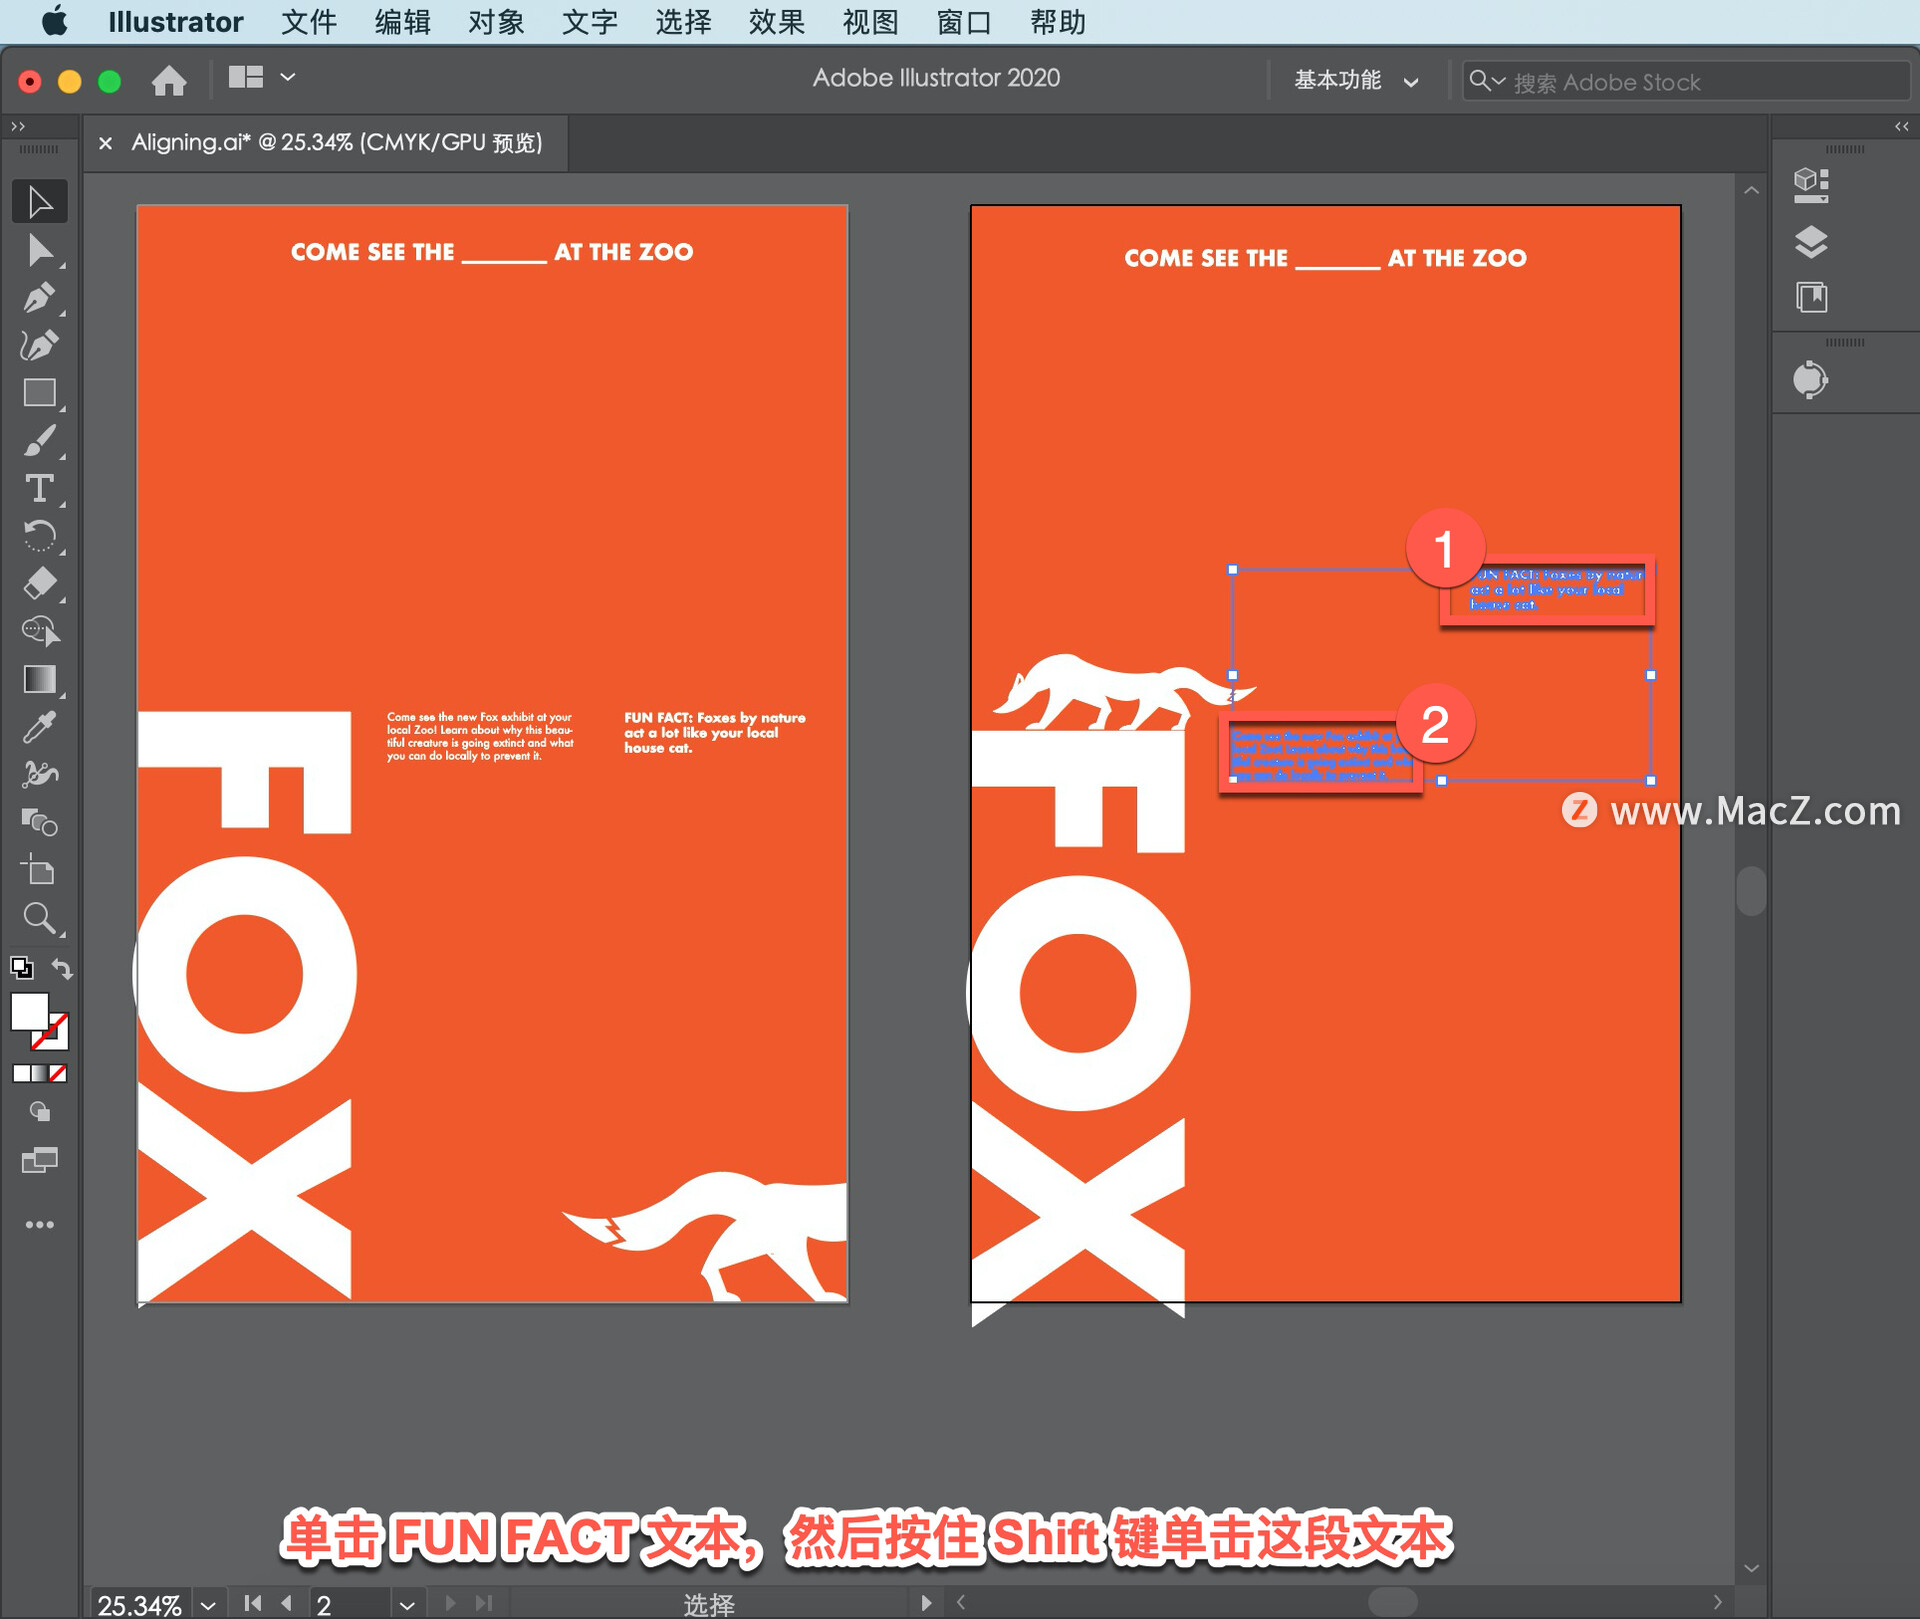
Task: Open the 基本功能 workspace dropdown
Action: (x=1357, y=81)
